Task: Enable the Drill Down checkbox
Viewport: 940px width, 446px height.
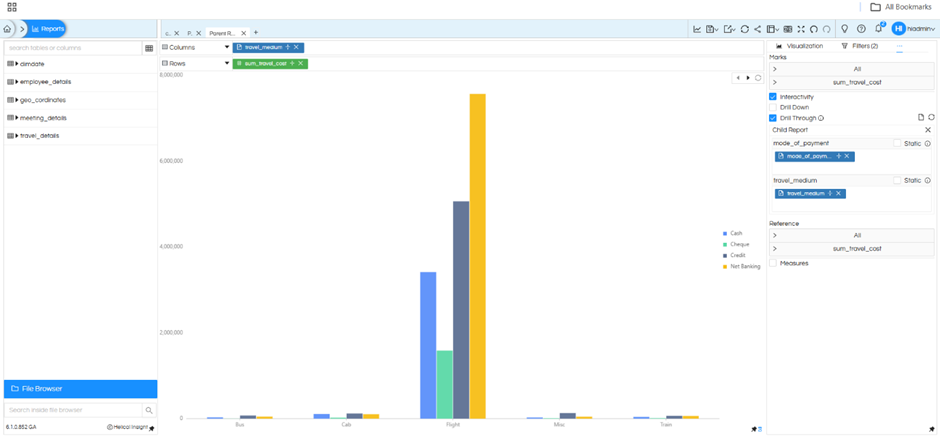Action: (774, 107)
